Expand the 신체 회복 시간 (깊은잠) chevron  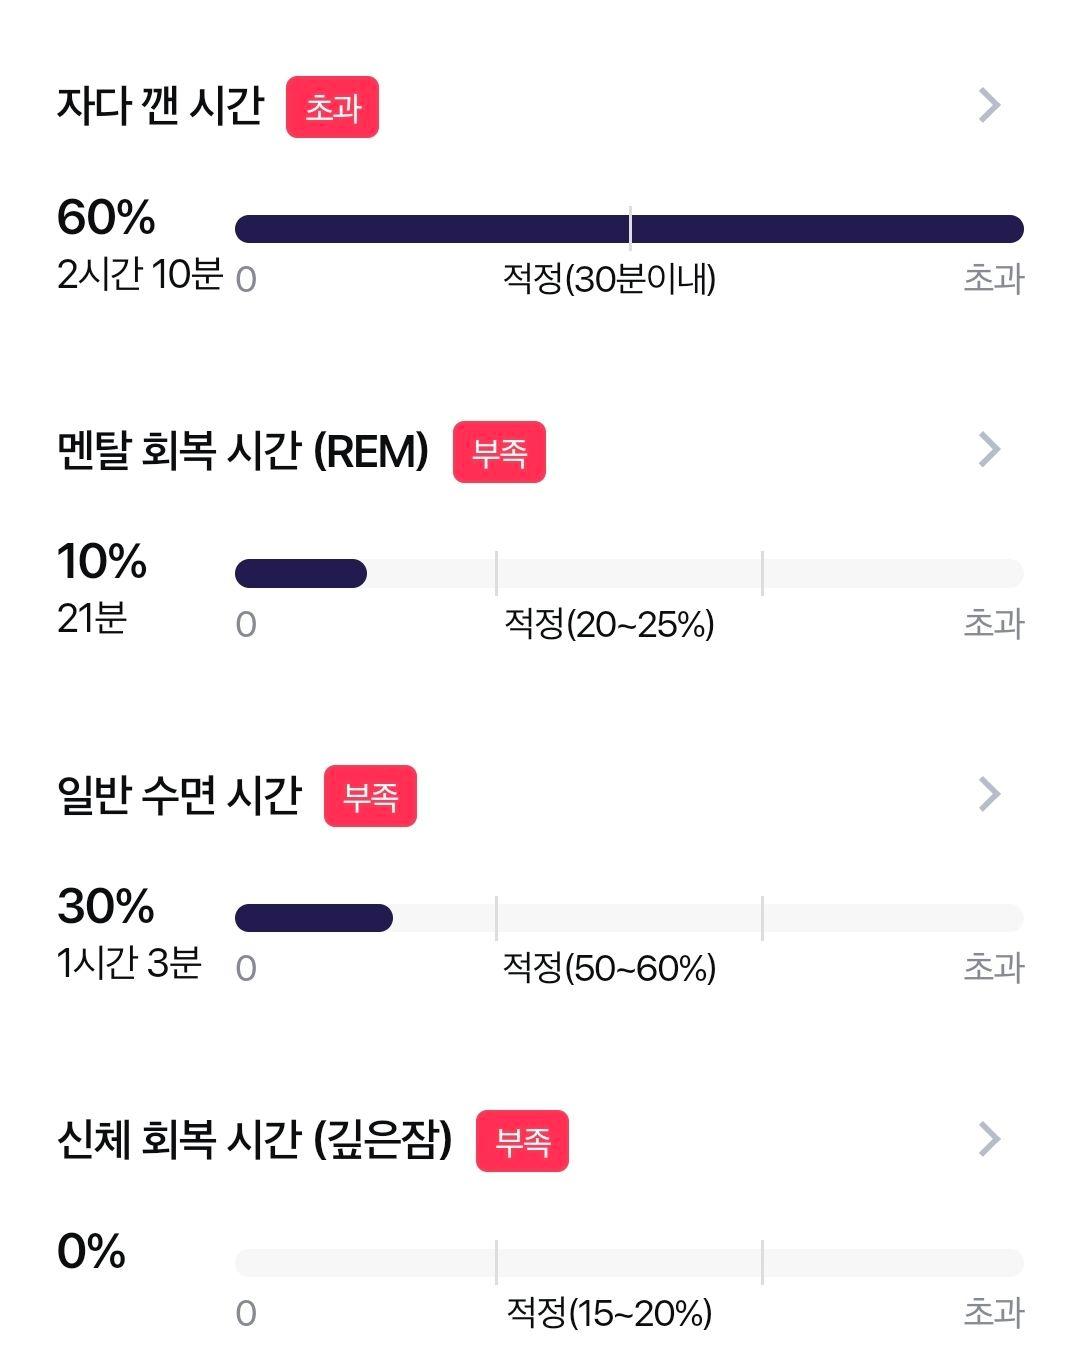(x=989, y=1139)
